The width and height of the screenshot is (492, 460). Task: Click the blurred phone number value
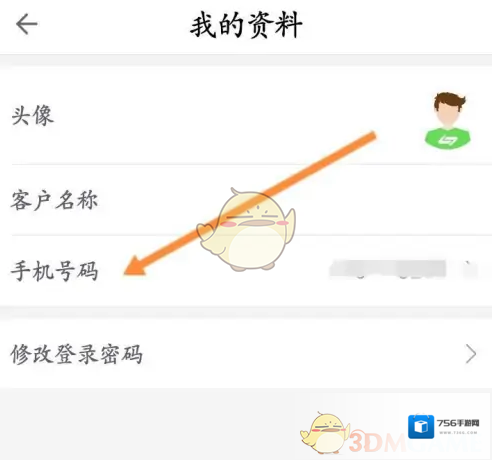click(388, 269)
